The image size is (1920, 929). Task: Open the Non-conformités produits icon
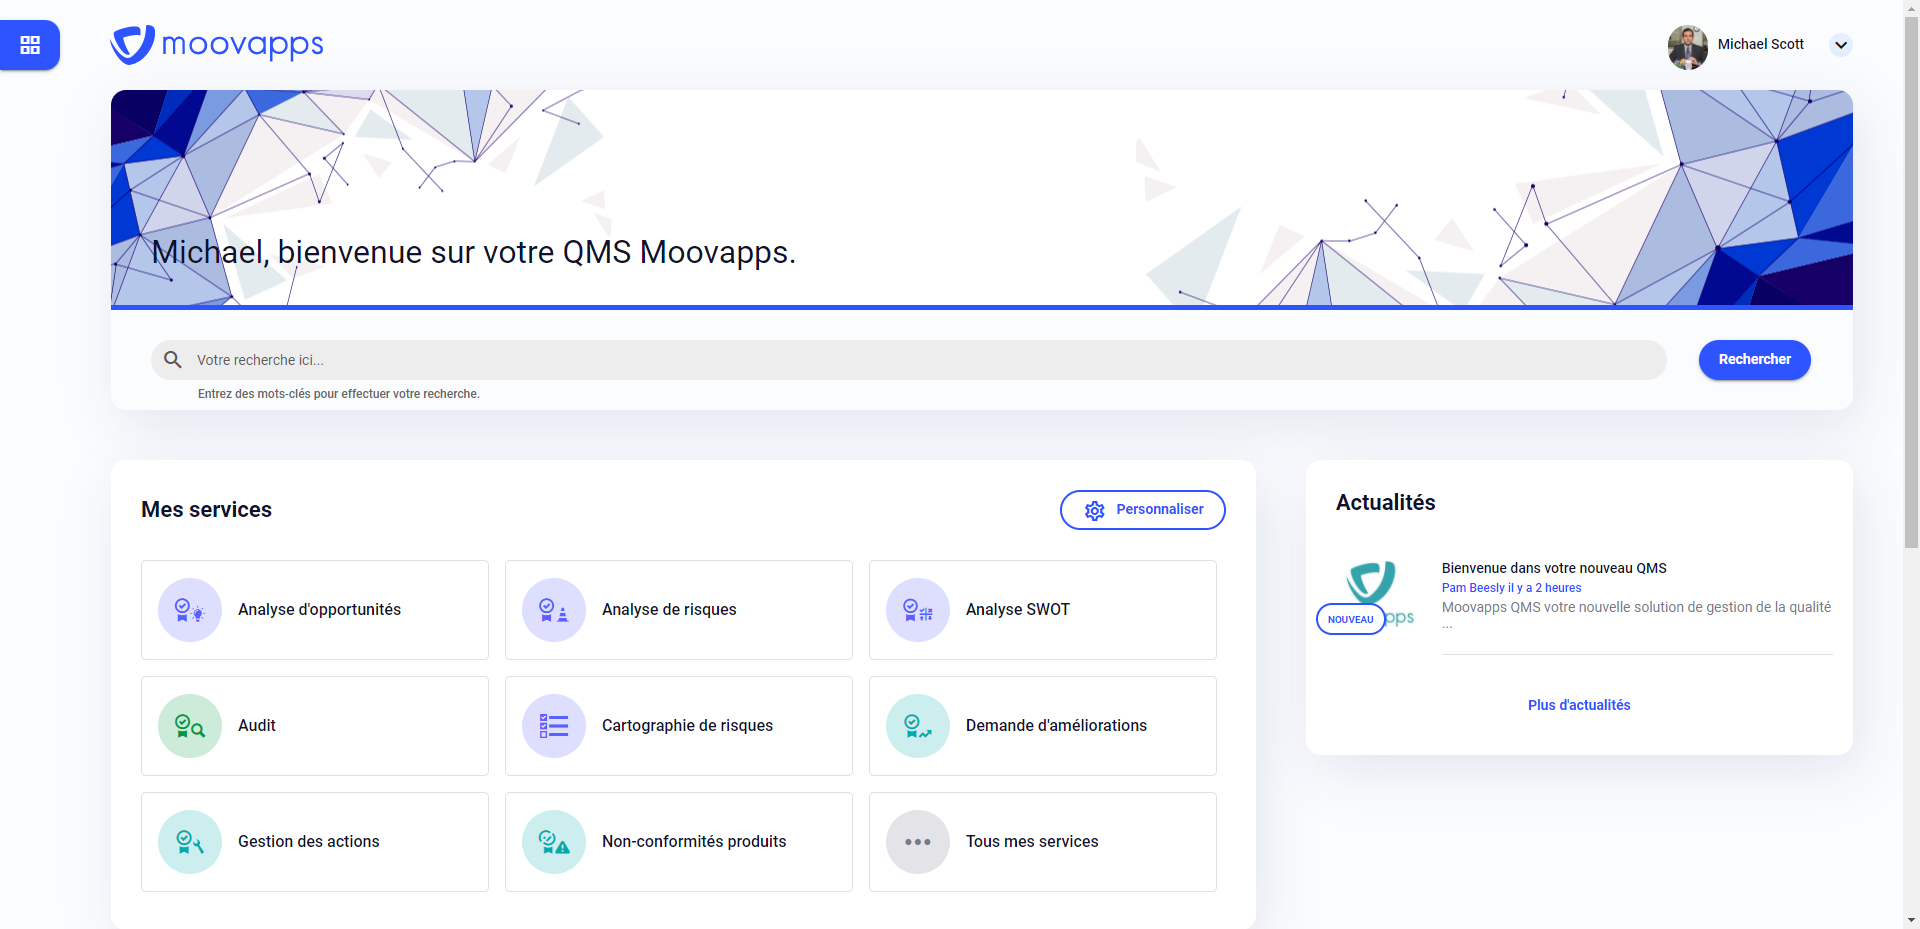pos(554,842)
